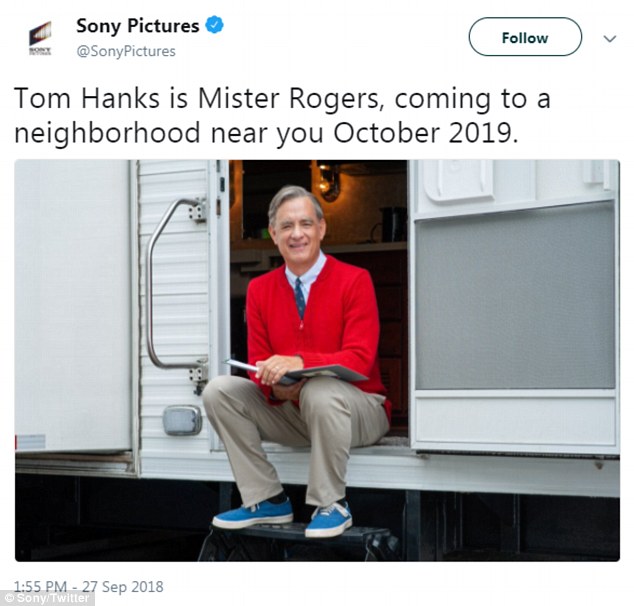Click the folder held in the man's hands

(x=297, y=371)
